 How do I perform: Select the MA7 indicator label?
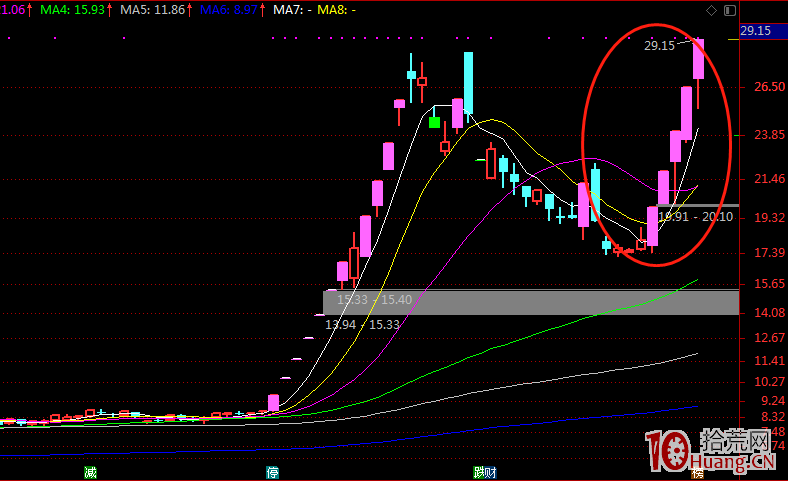(x=292, y=10)
